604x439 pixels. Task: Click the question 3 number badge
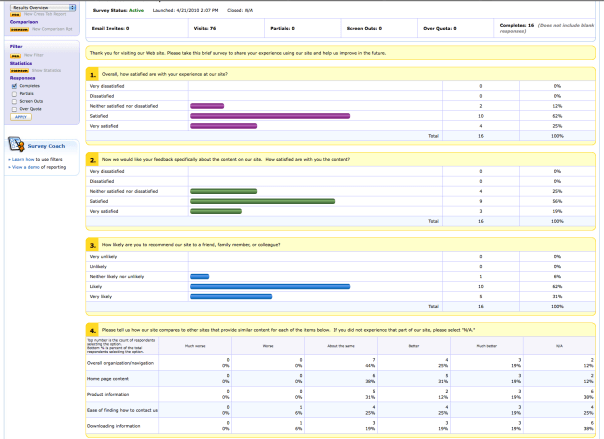(92, 244)
